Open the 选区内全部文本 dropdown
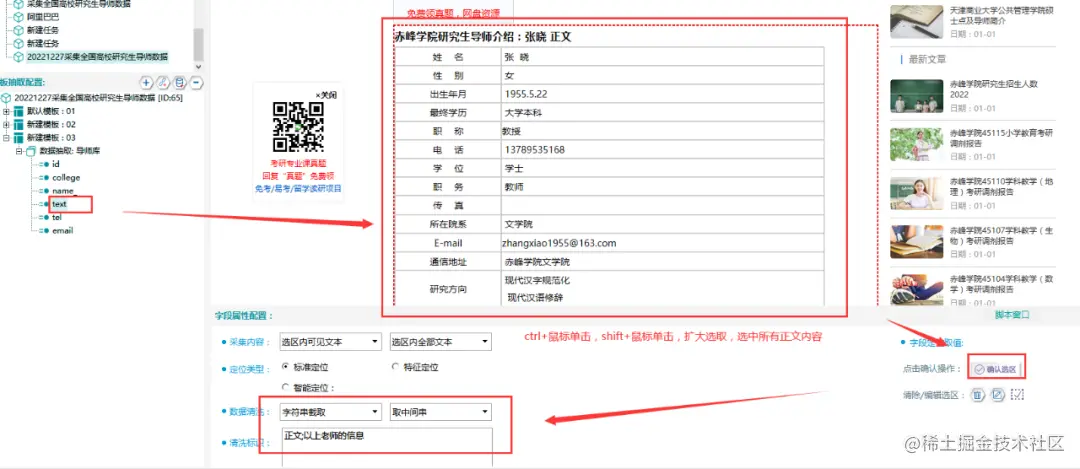The image size is (1080, 469). (x=440, y=342)
